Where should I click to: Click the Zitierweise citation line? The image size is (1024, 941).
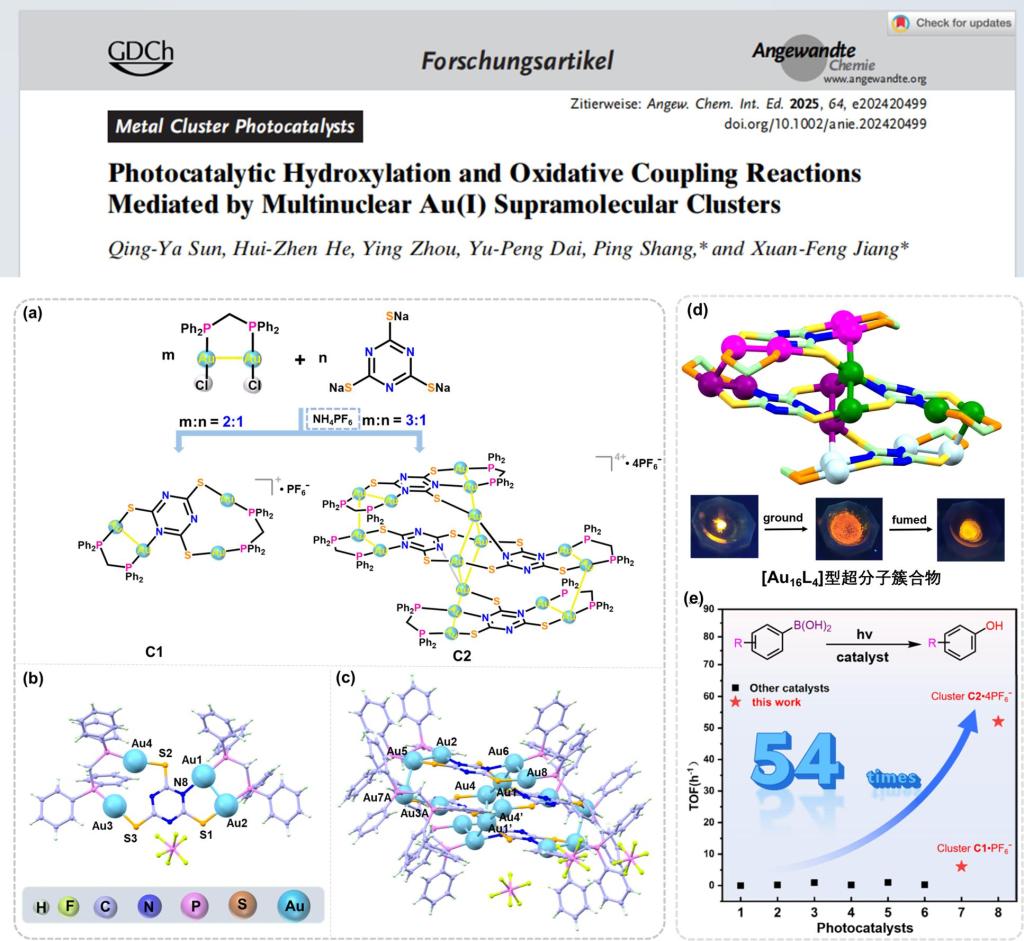click(x=748, y=104)
